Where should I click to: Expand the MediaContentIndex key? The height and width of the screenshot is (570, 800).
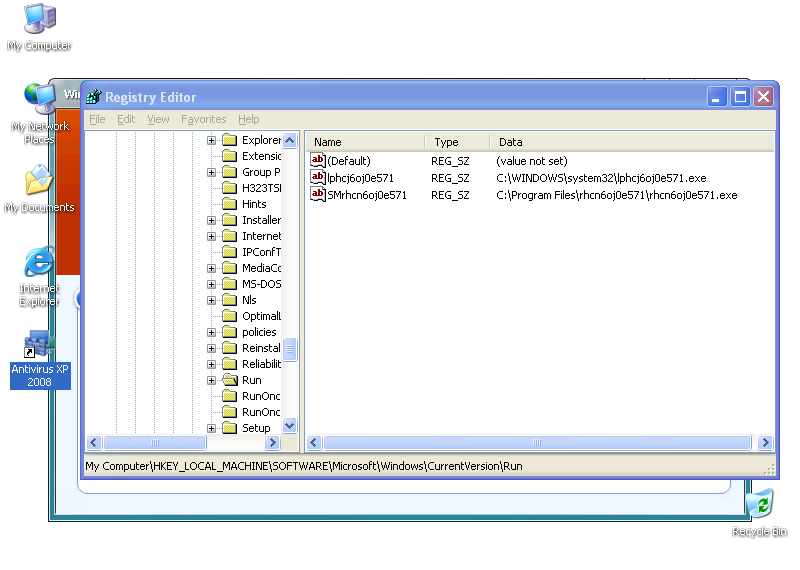211,268
